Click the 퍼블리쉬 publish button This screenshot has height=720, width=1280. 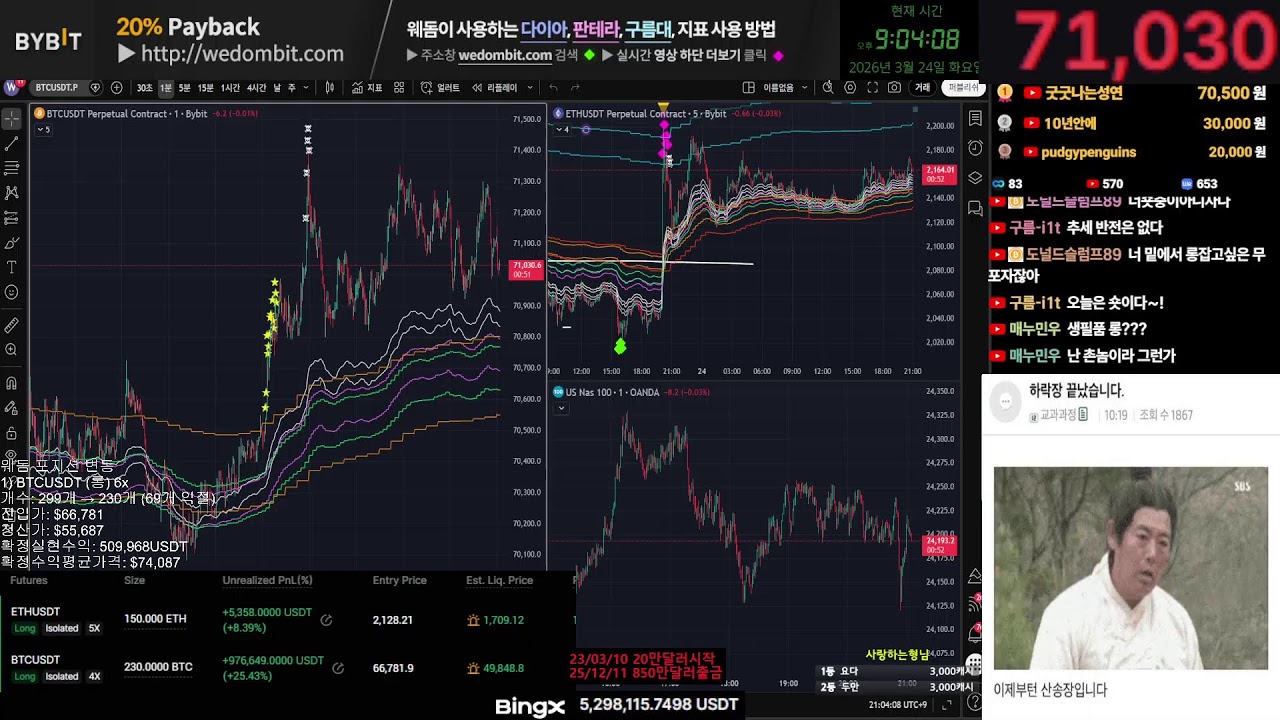coord(964,87)
